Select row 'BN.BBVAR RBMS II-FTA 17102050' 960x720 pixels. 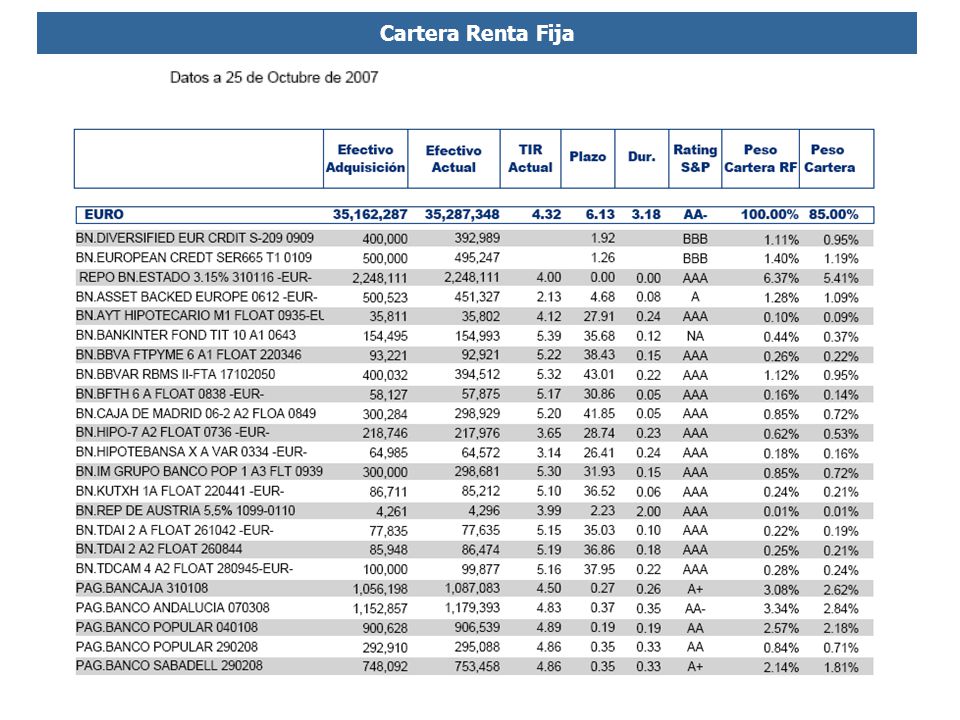pyautogui.click(x=474, y=375)
